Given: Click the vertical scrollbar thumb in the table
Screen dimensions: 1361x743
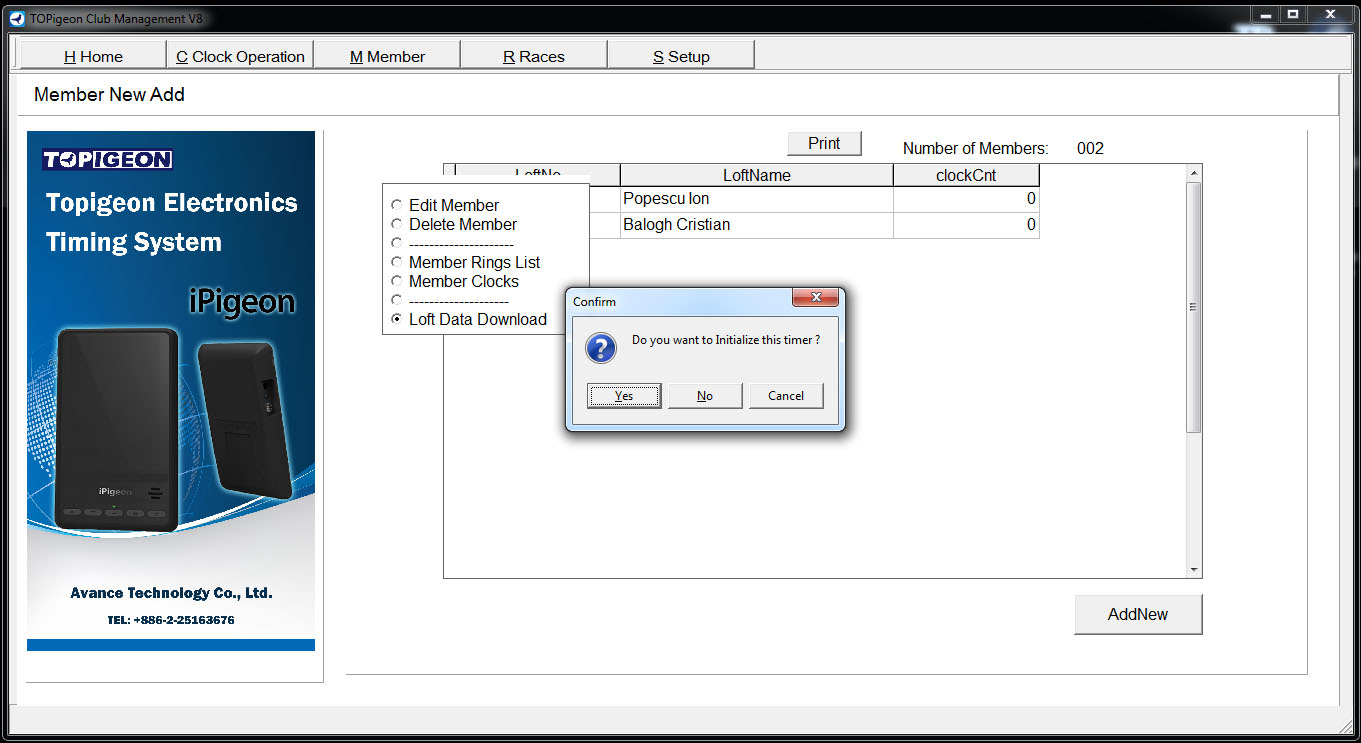Looking at the screenshot, I should pyautogui.click(x=1193, y=308).
